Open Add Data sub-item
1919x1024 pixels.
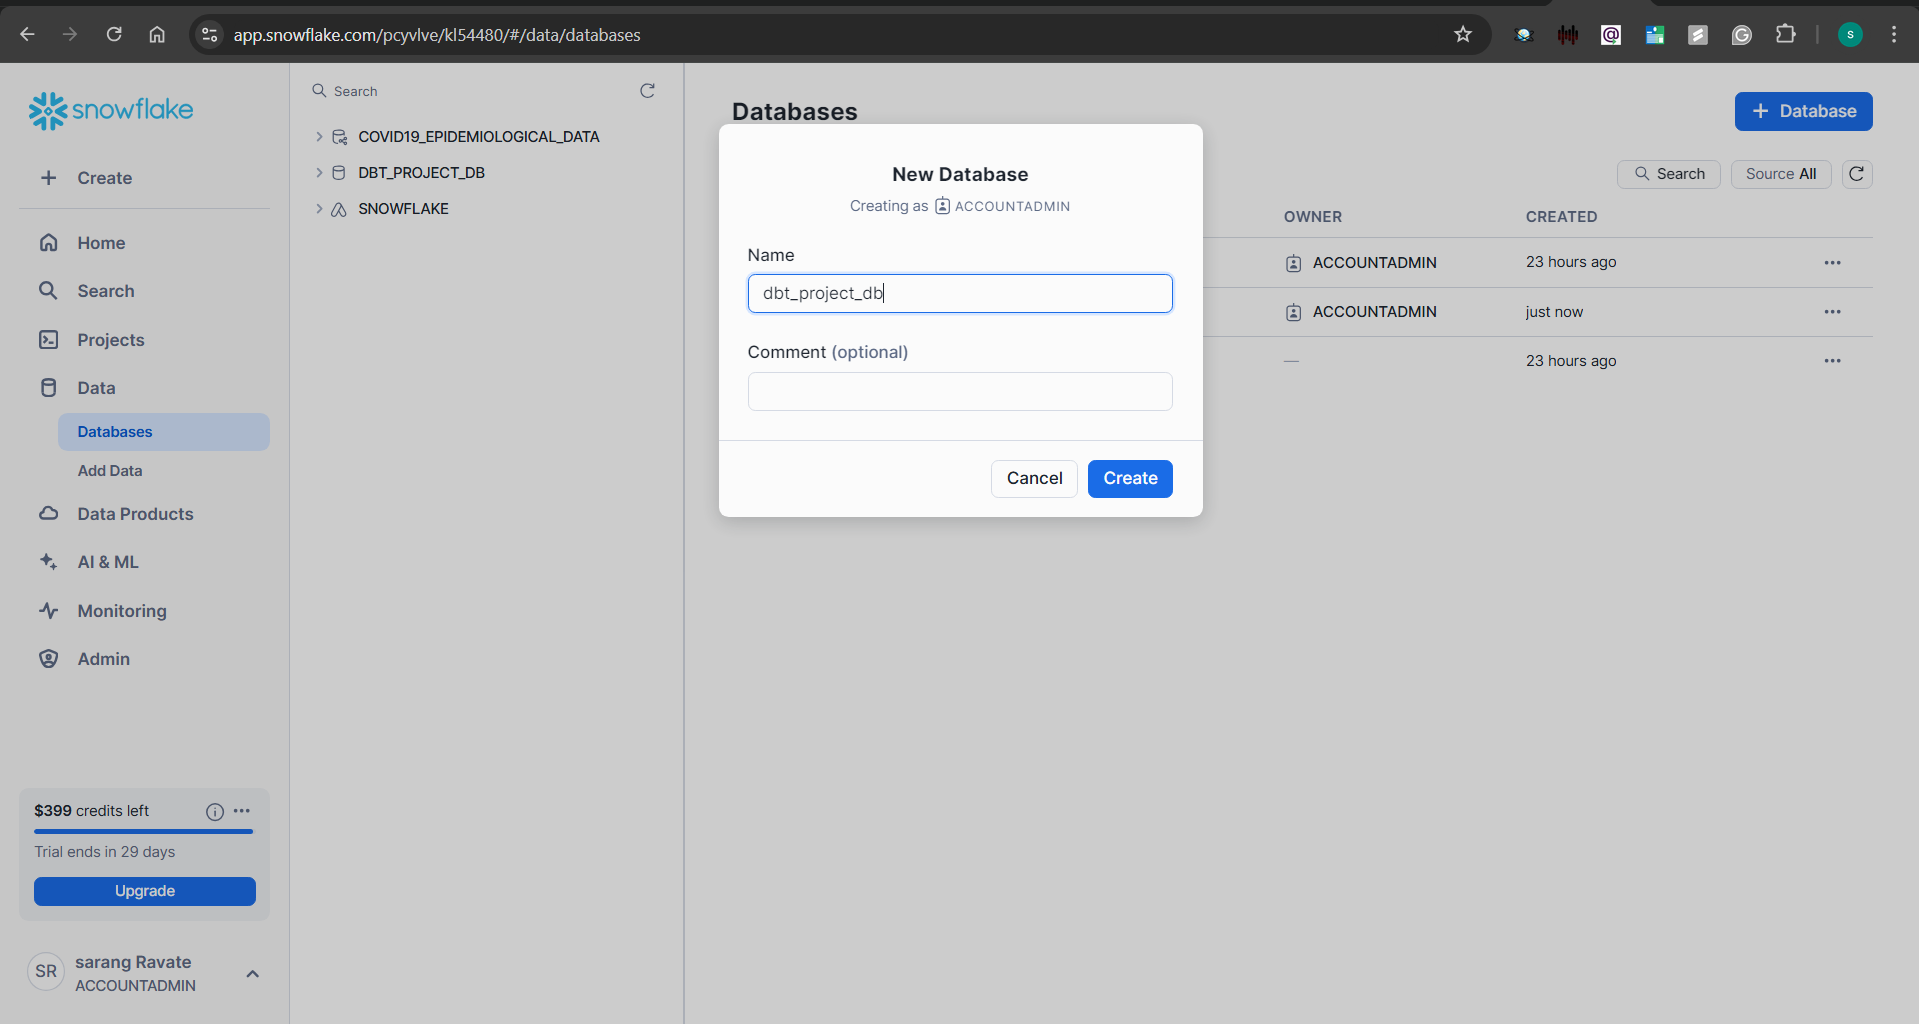(x=110, y=471)
